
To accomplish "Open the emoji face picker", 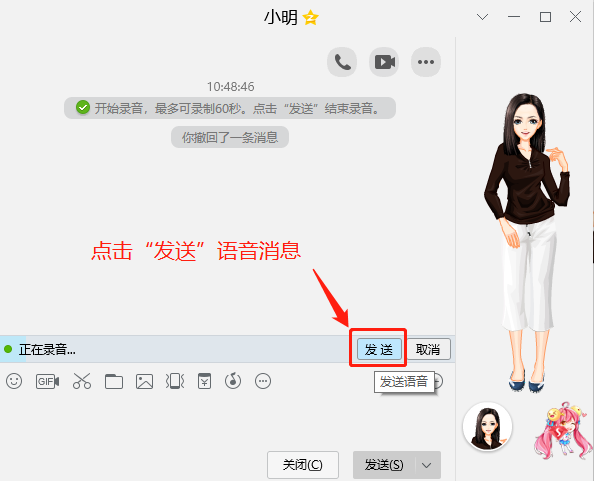I will tap(14, 381).
